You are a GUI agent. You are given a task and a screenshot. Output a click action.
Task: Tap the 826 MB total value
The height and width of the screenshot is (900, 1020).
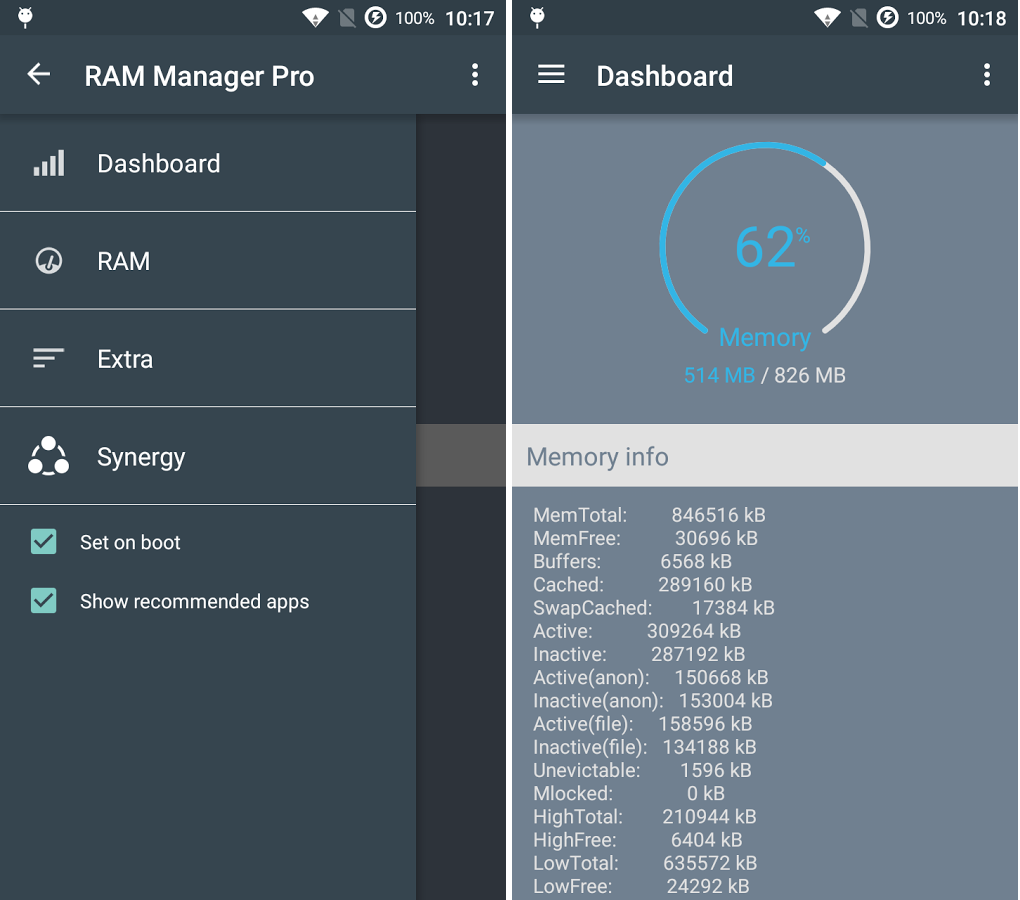(x=810, y=375)
